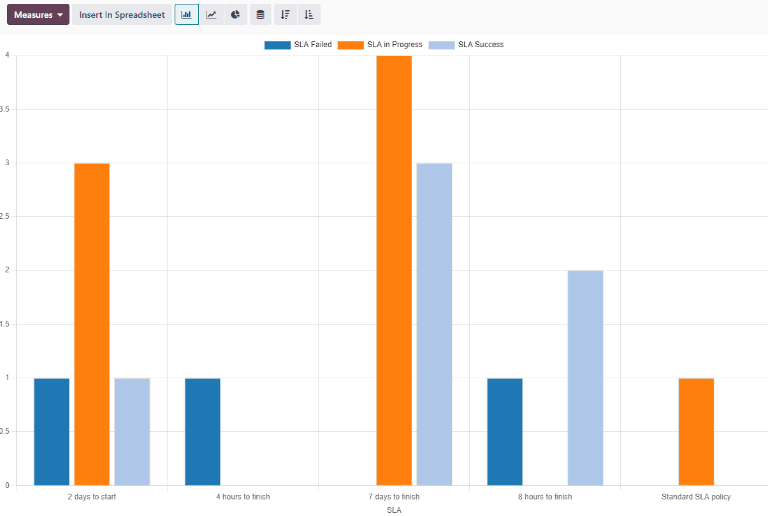
Task: Click blue bar for 4 hours to finish
Action: [x=203, y=431]
